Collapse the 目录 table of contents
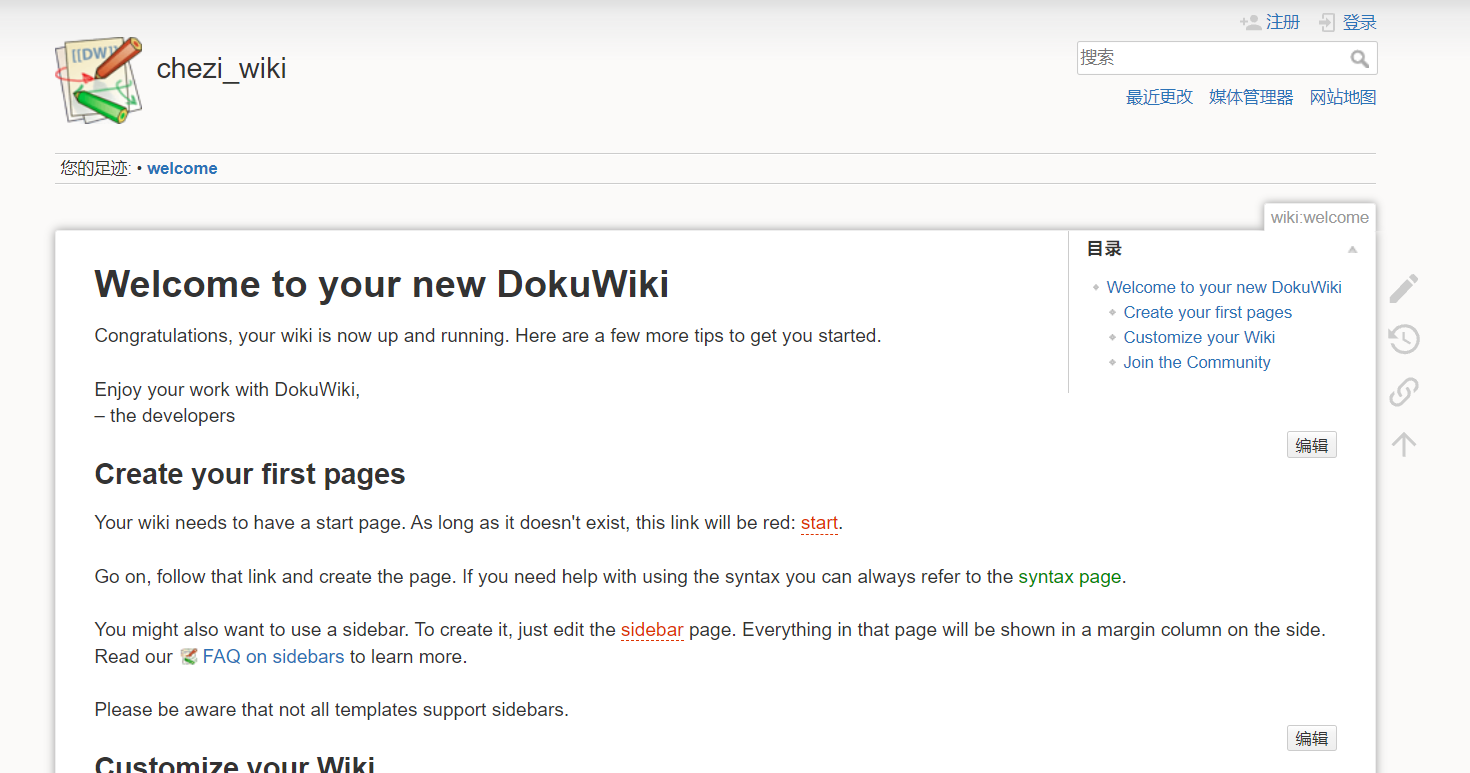The image size is (1470, 773). click(x=1352, y=249)
